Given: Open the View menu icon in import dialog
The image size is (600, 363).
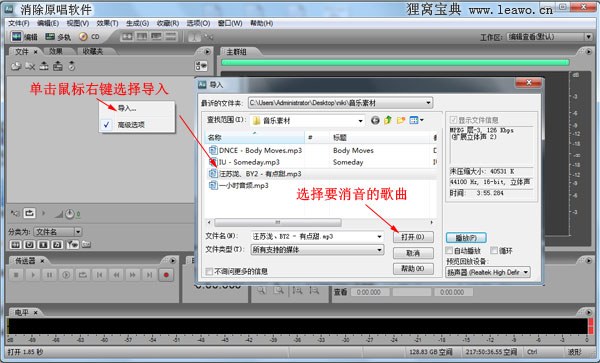Looking at the screenshot, I should pyautogui.click(x=416, y=120).
